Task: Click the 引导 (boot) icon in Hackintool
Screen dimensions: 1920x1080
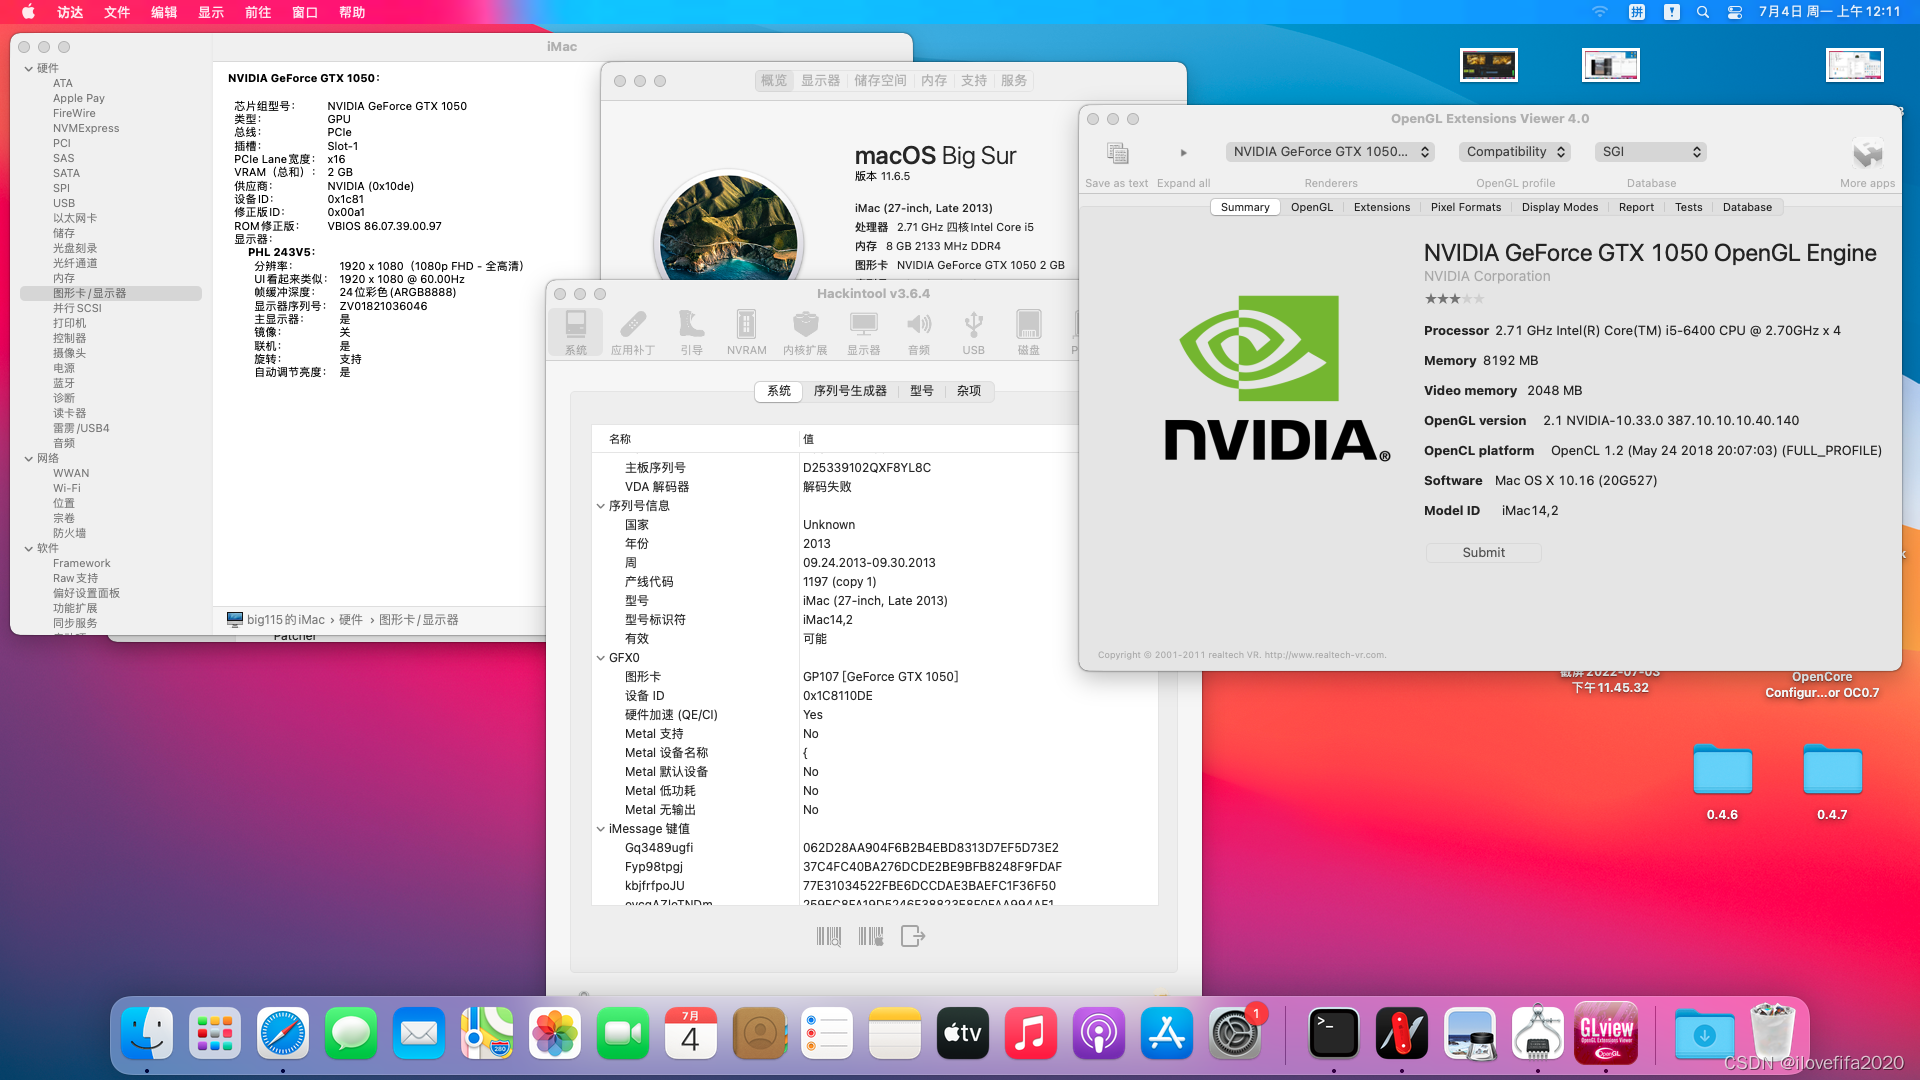Action: pos(691,326)
